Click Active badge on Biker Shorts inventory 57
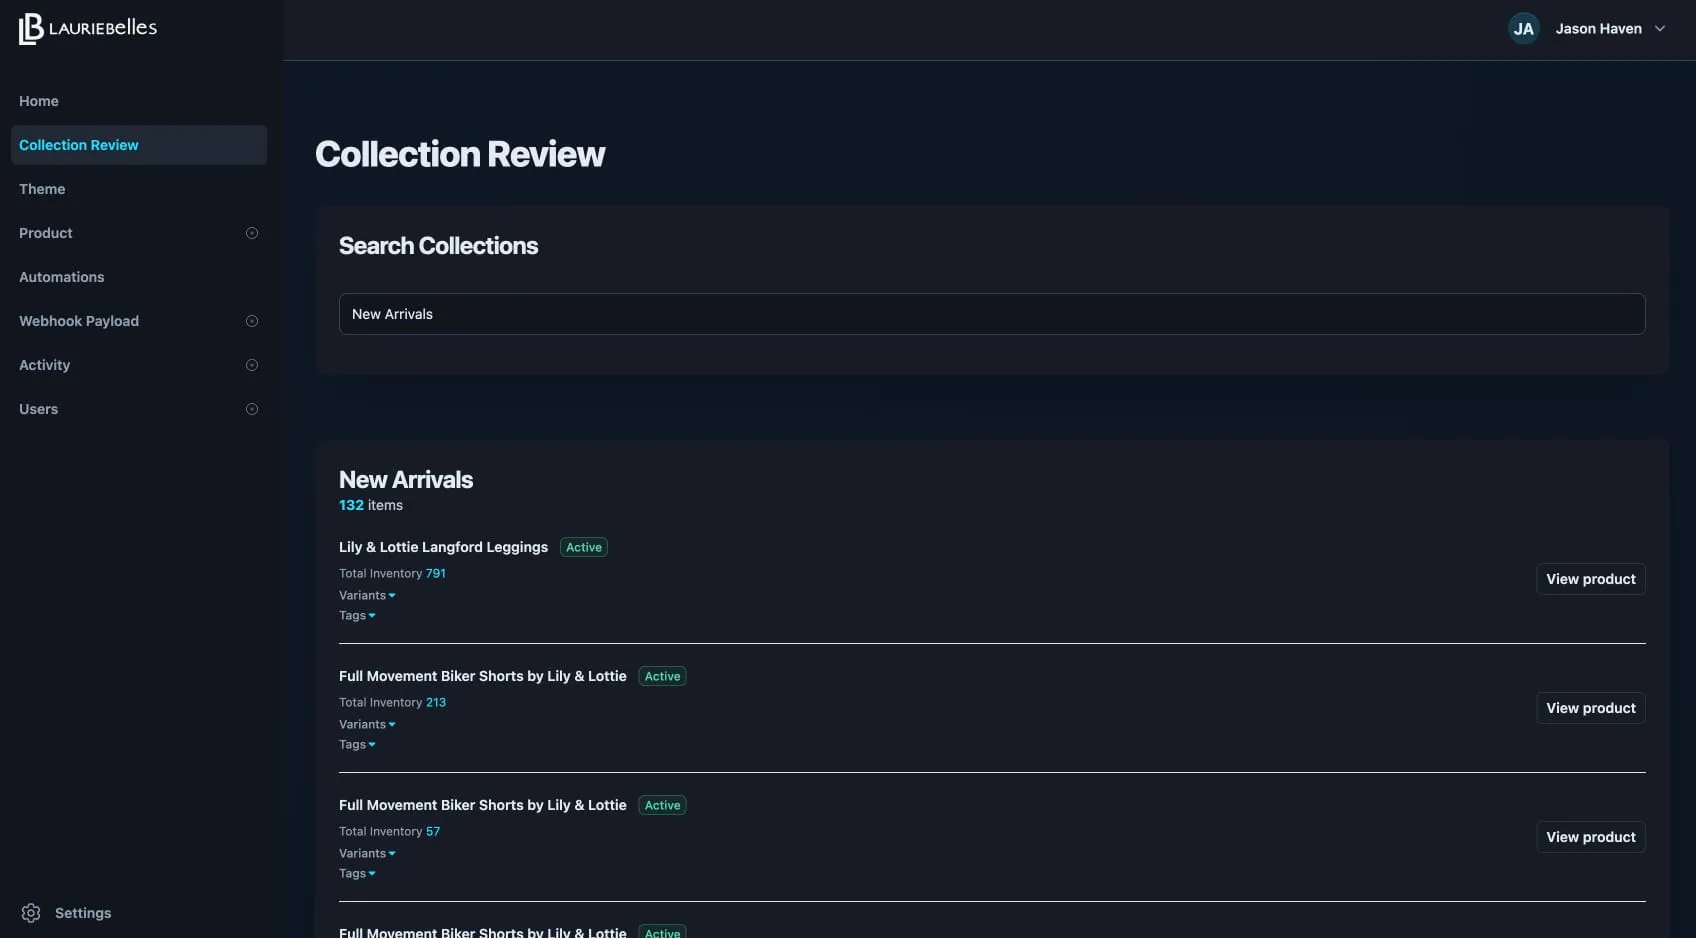1696x938 pixels. (663, 805)
